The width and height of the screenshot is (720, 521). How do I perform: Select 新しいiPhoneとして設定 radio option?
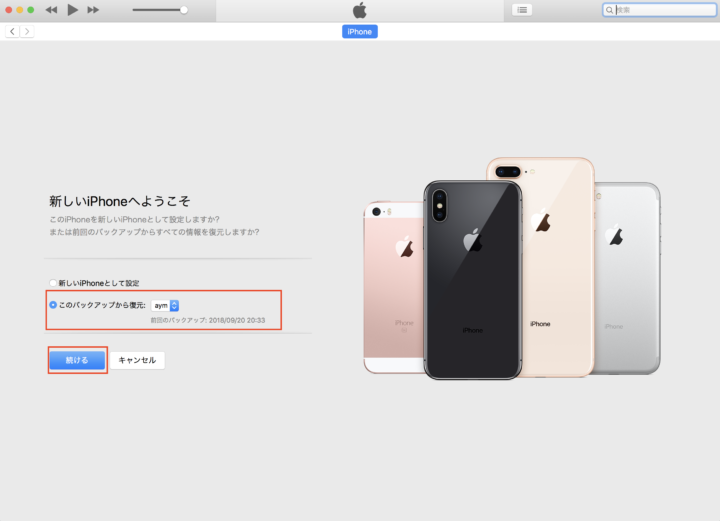pyautogui.click(x=53, y=283)
